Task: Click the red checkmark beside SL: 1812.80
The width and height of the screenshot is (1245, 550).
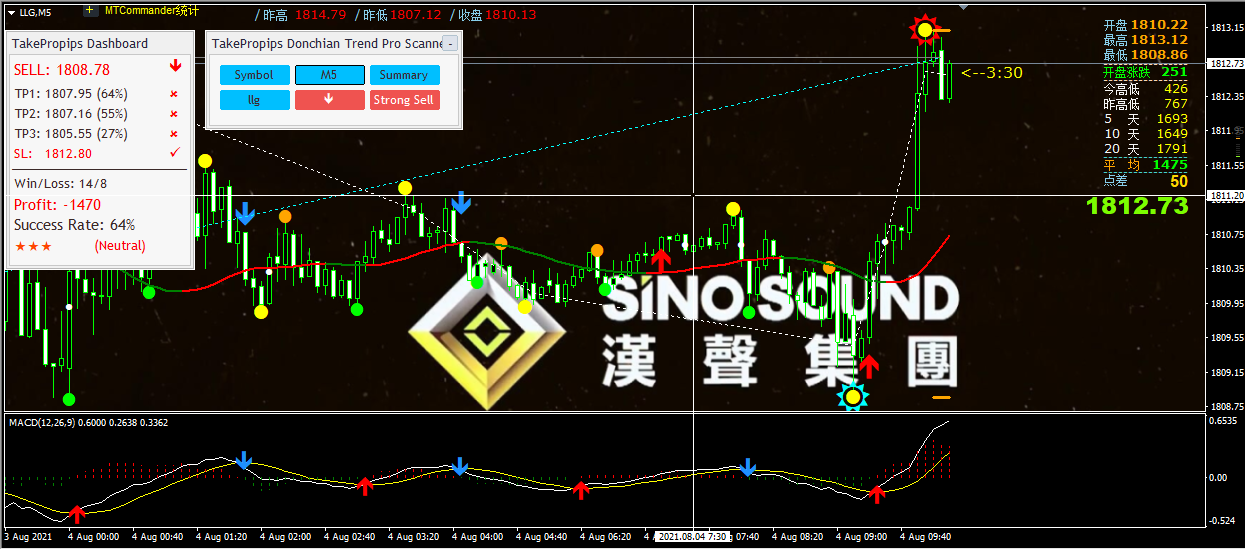Action: coord(175,153)
